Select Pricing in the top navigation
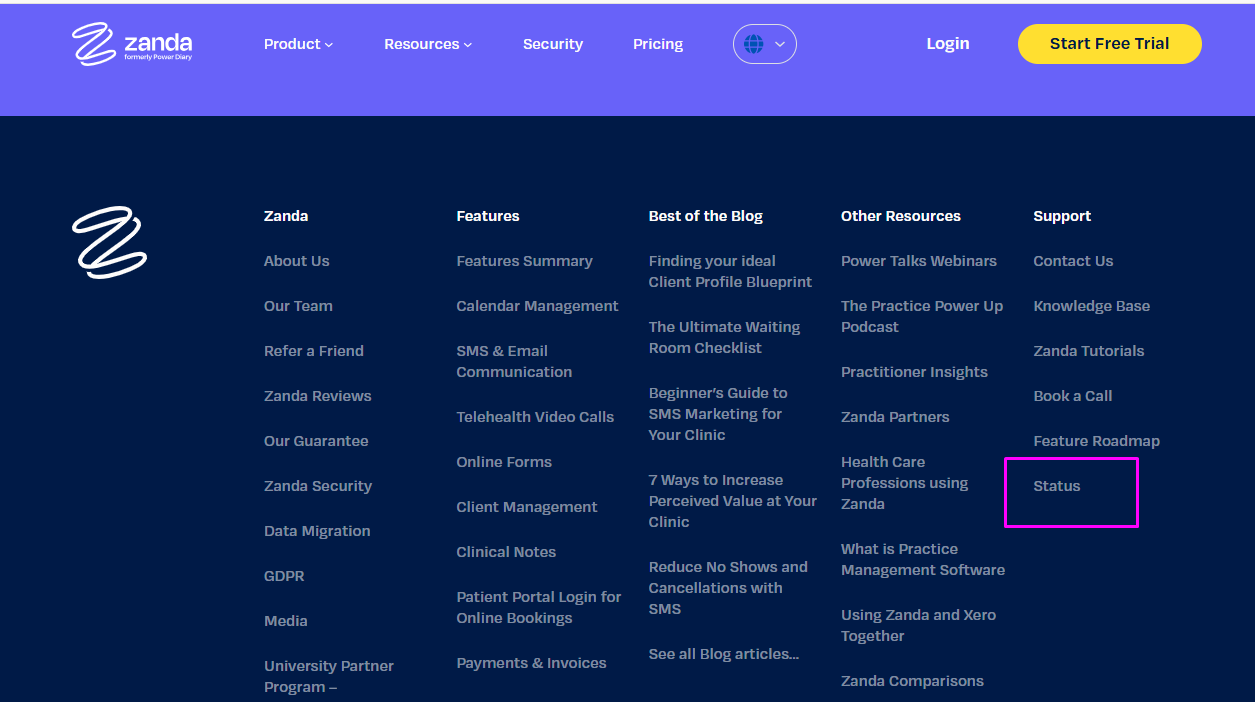 point(657,43)
